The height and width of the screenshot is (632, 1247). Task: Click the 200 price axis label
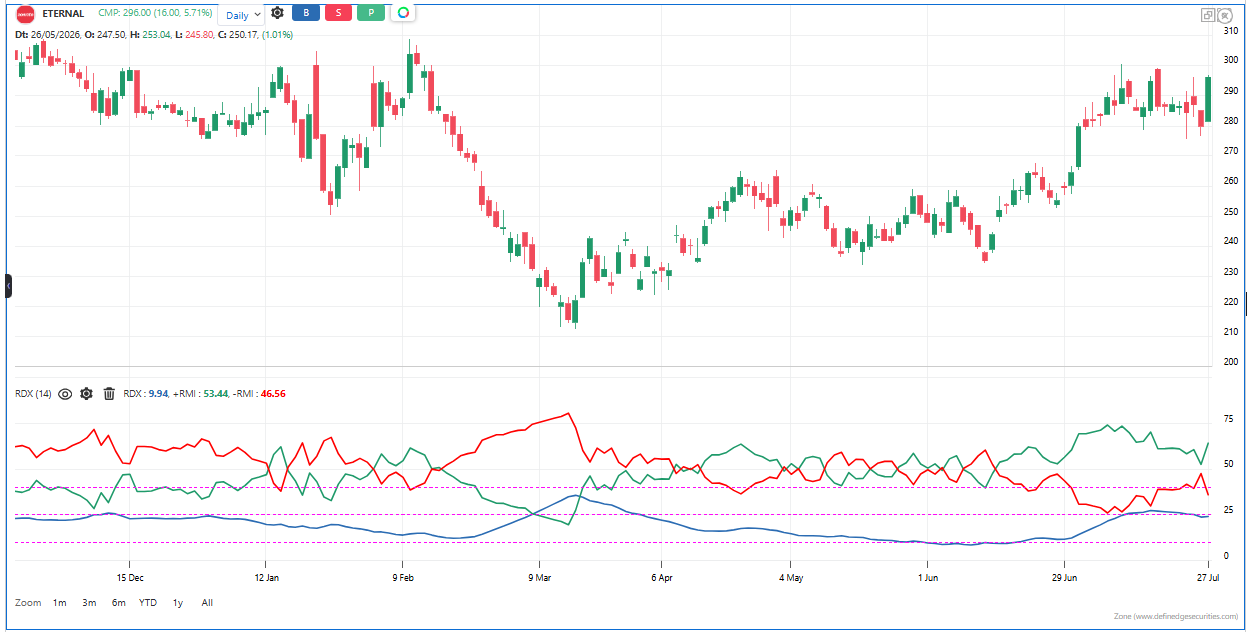1231,362
